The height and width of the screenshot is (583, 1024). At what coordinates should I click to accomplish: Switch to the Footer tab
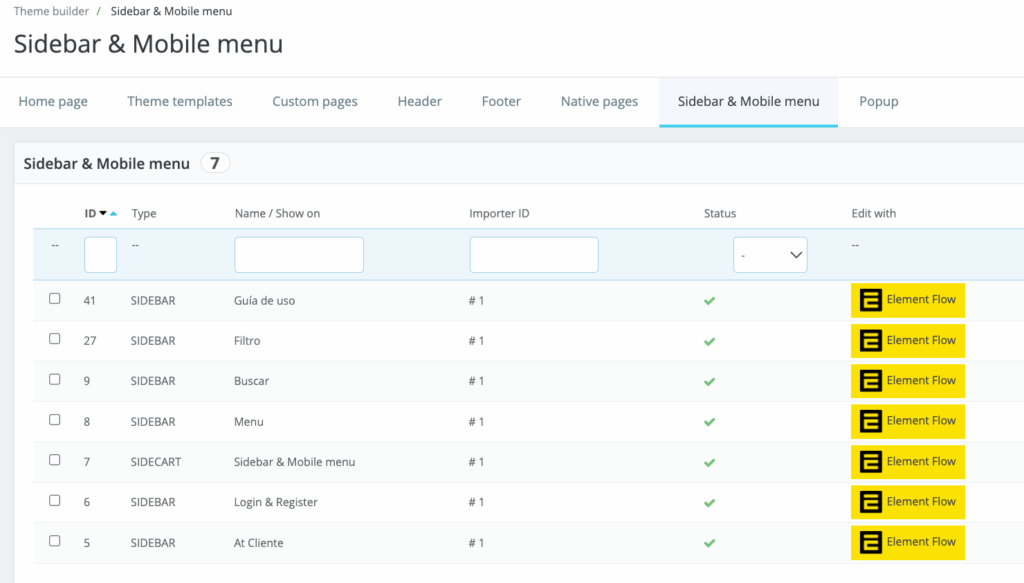click(501, 101)
